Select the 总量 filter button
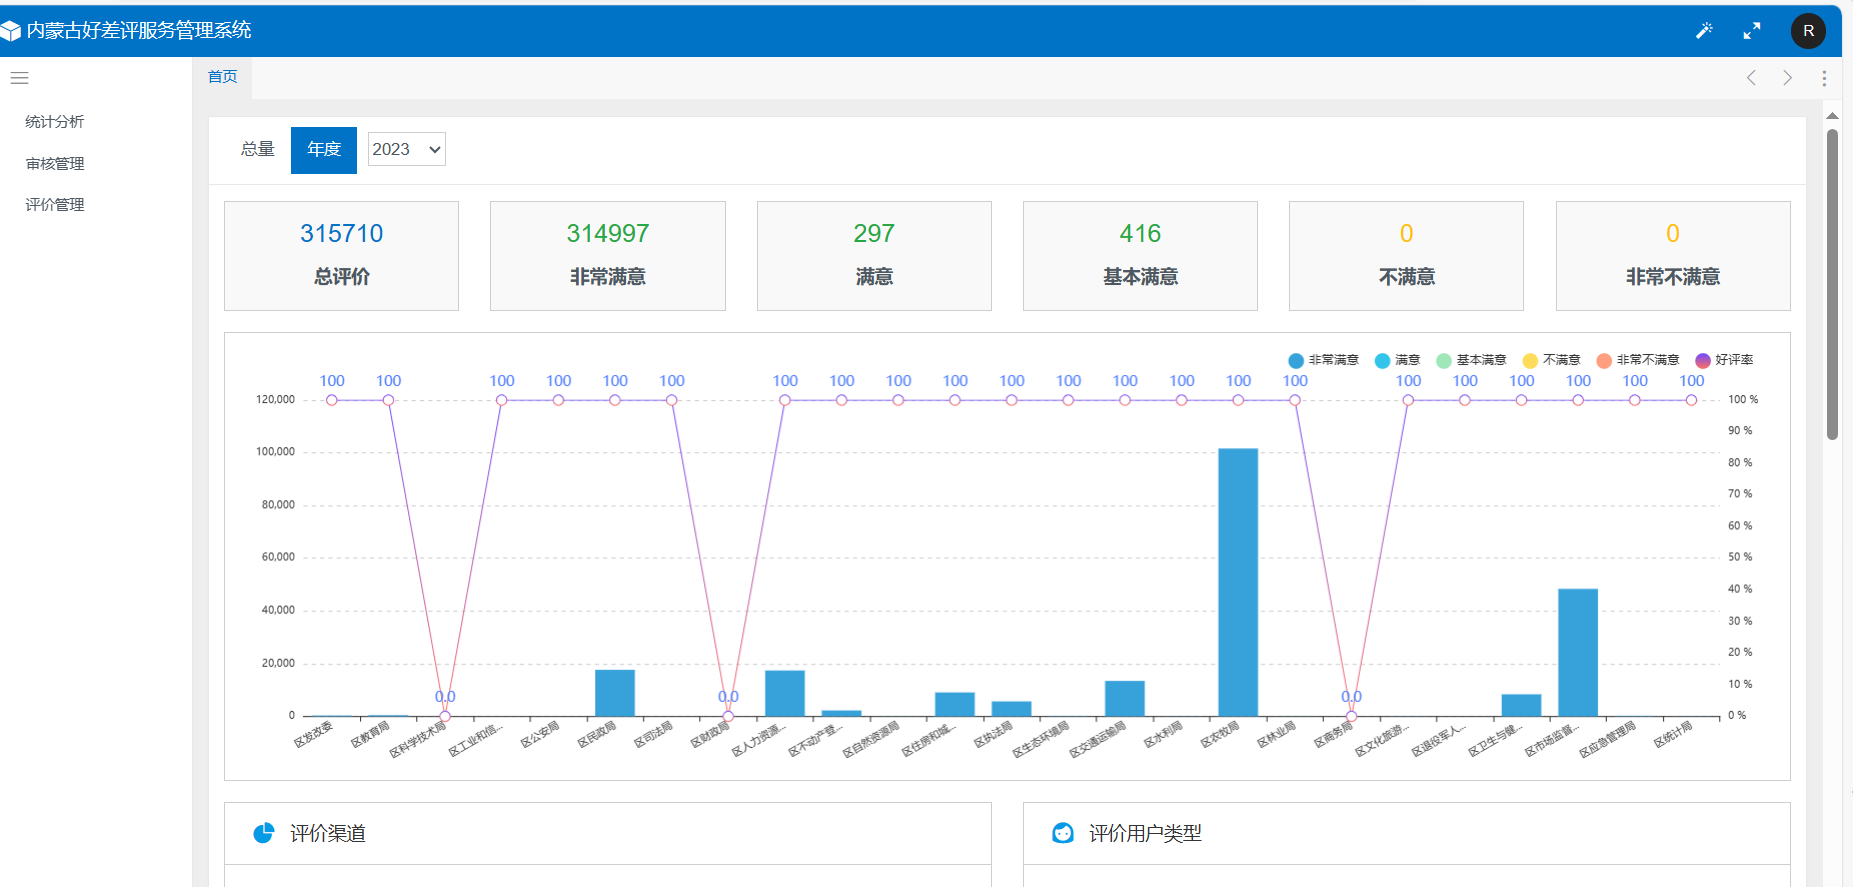1853x887 pixels. tap(258, 150)
